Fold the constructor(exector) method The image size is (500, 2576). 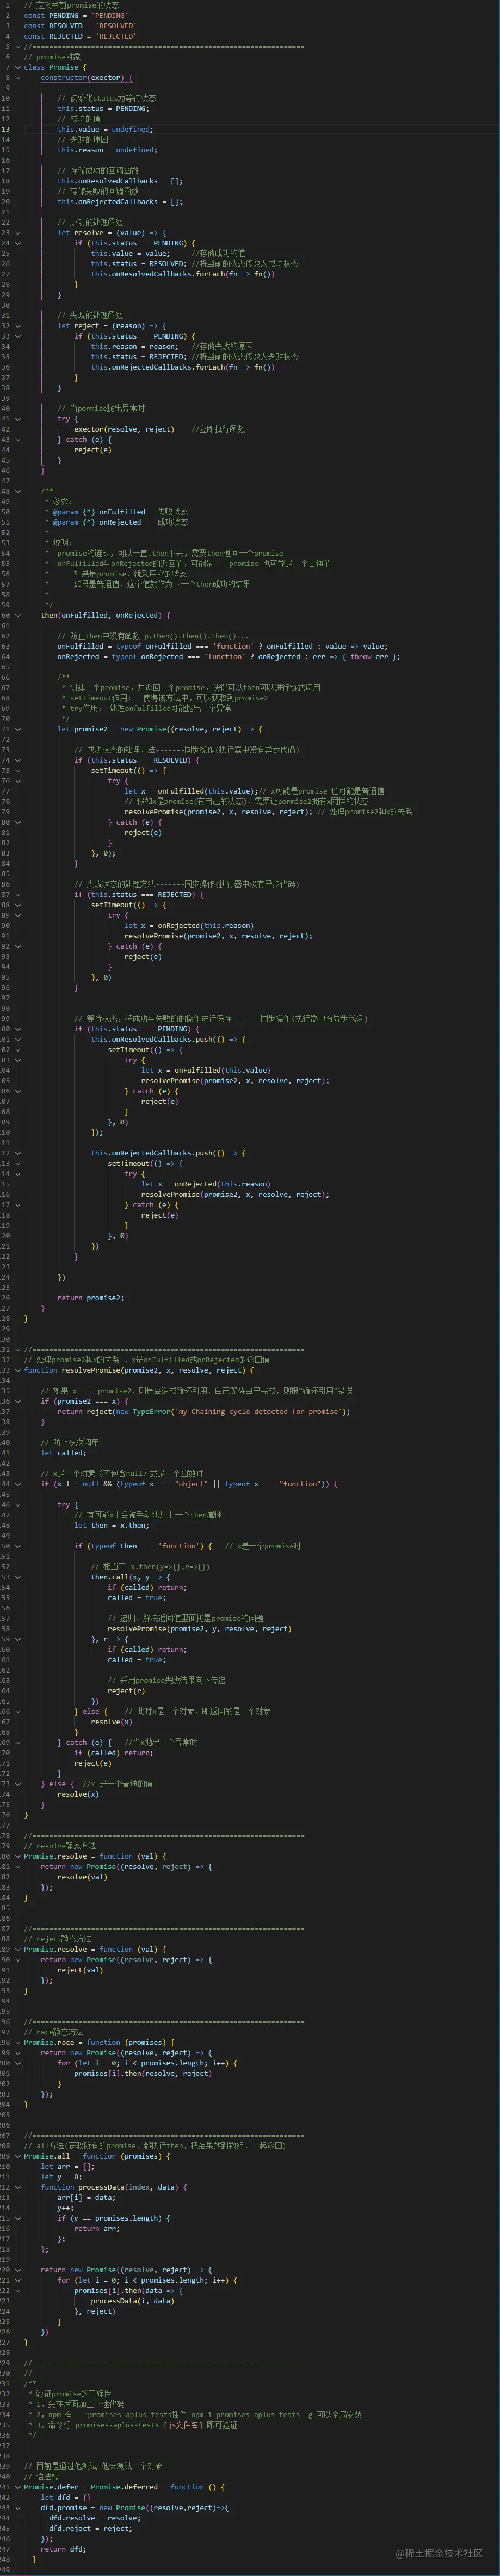pos(17,77)
